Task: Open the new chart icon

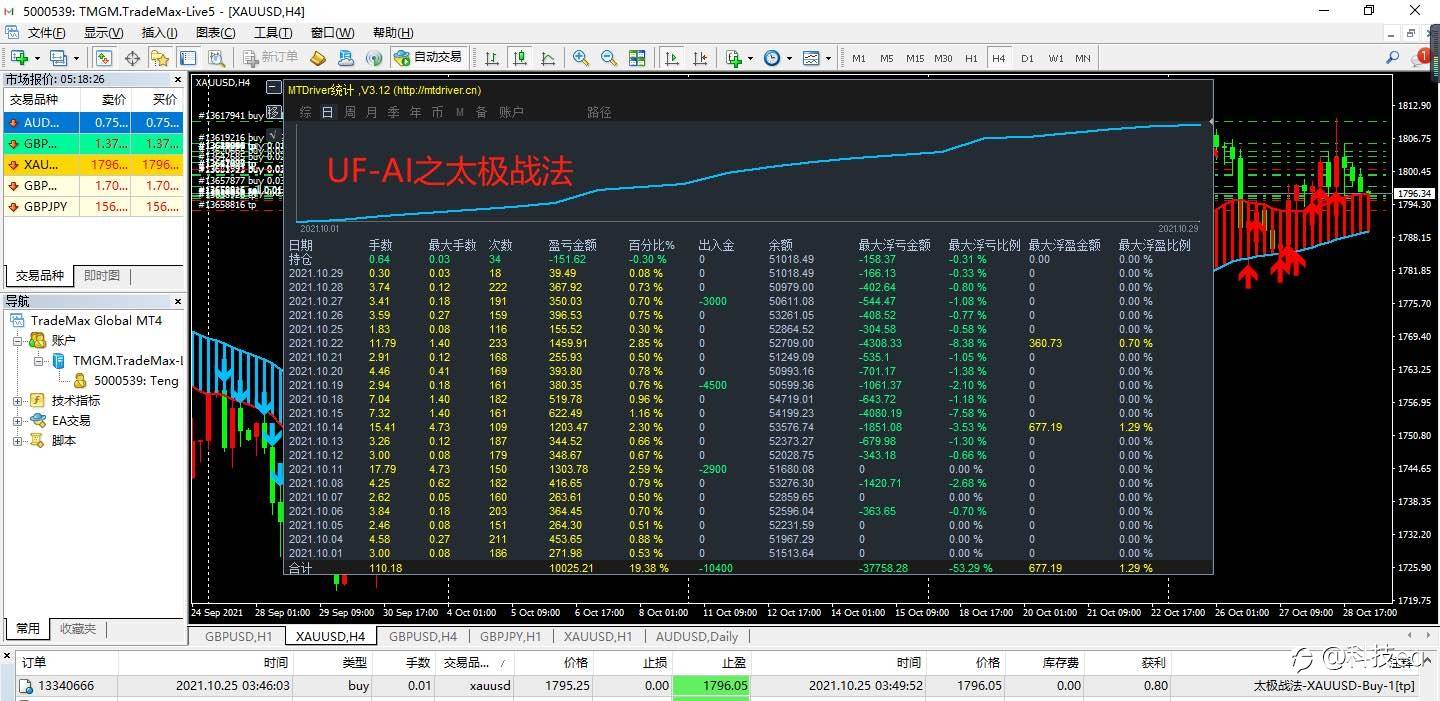Action: pos(19,58)
